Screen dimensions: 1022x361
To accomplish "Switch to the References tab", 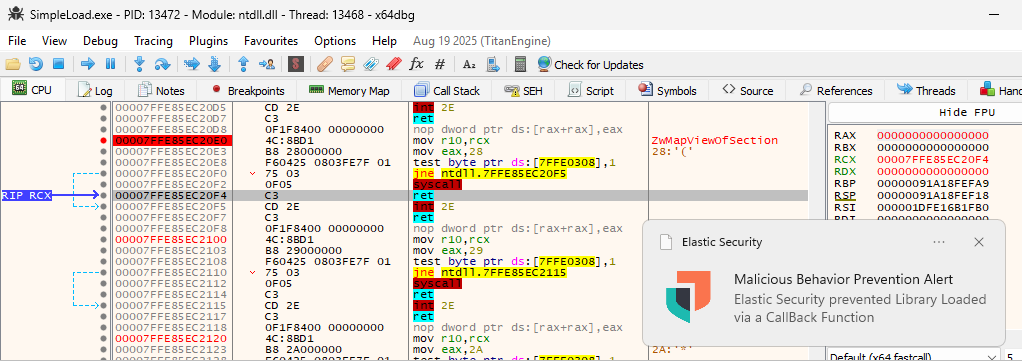I will pyautogui.click(x=836, y=91).
